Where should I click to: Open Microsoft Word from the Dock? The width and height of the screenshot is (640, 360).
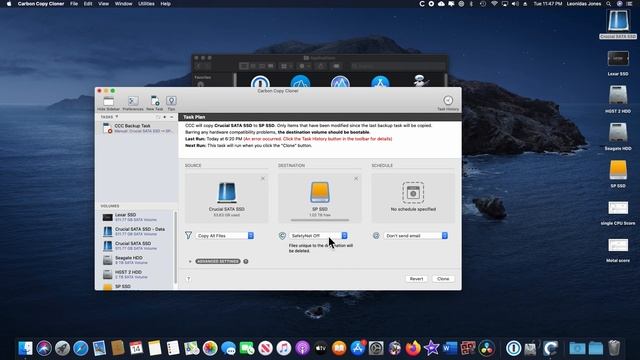pos(450,348)
